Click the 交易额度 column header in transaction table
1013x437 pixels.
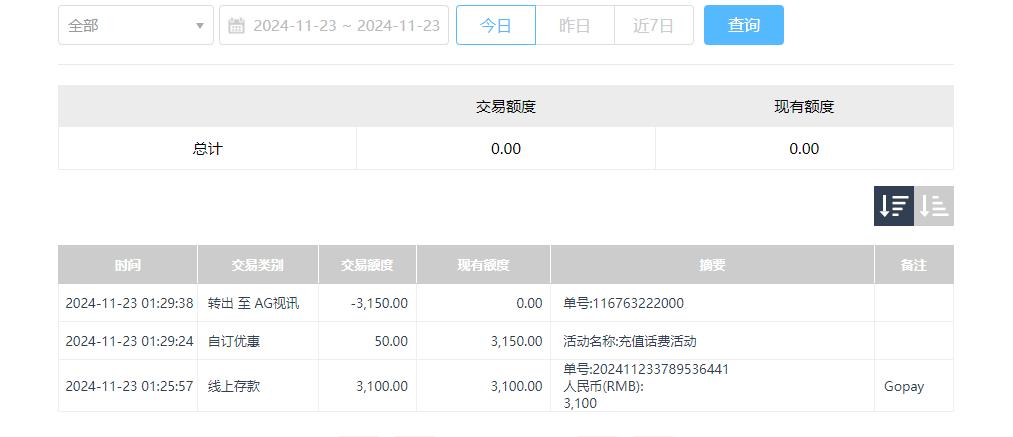click(x=367, y=265)
